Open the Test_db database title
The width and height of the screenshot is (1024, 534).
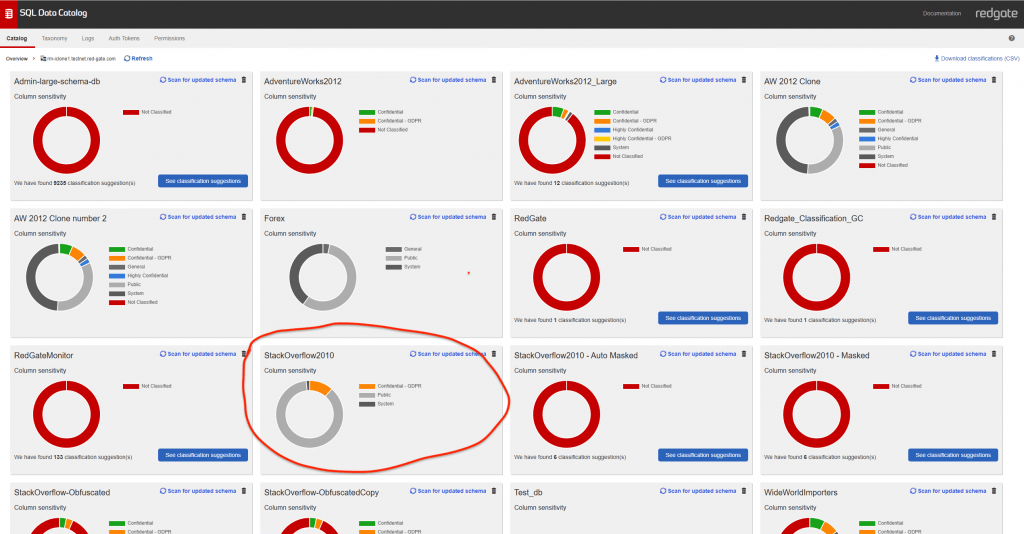click(x=528, y=493)
